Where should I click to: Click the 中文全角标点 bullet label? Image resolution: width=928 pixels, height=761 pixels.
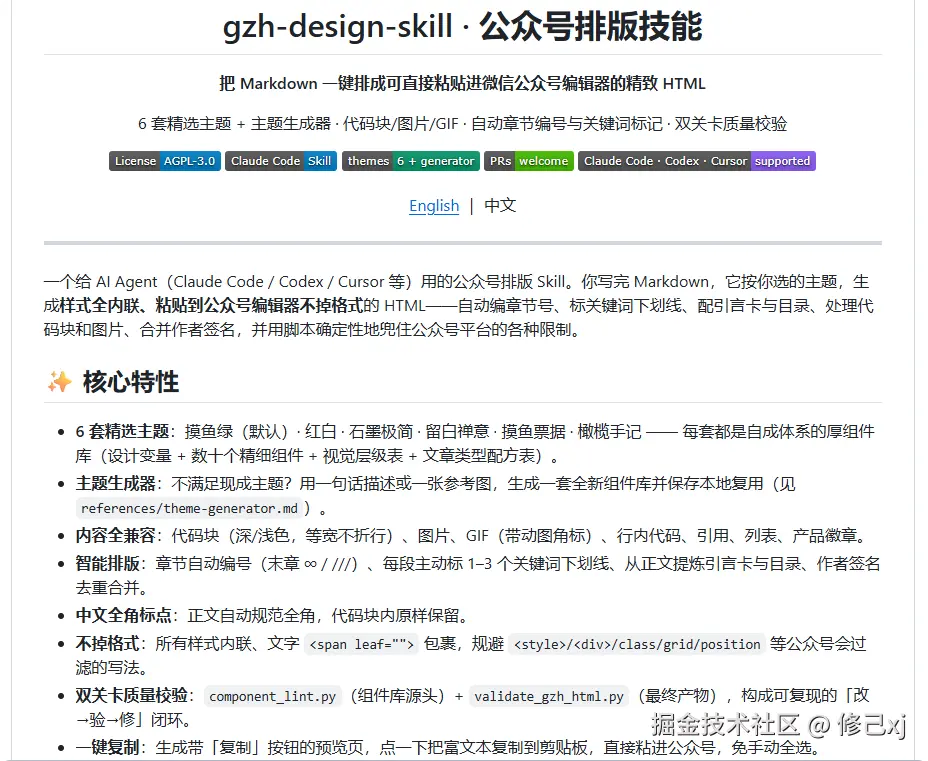coord(124,615)
